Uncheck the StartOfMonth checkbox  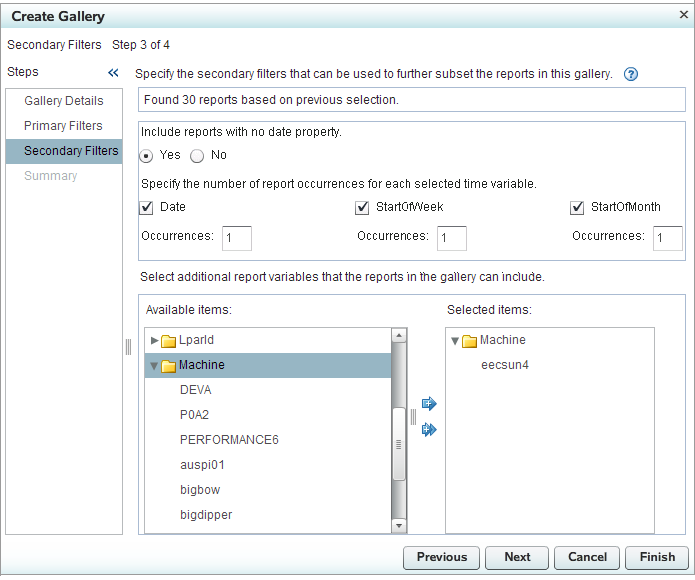pos(577,207)
